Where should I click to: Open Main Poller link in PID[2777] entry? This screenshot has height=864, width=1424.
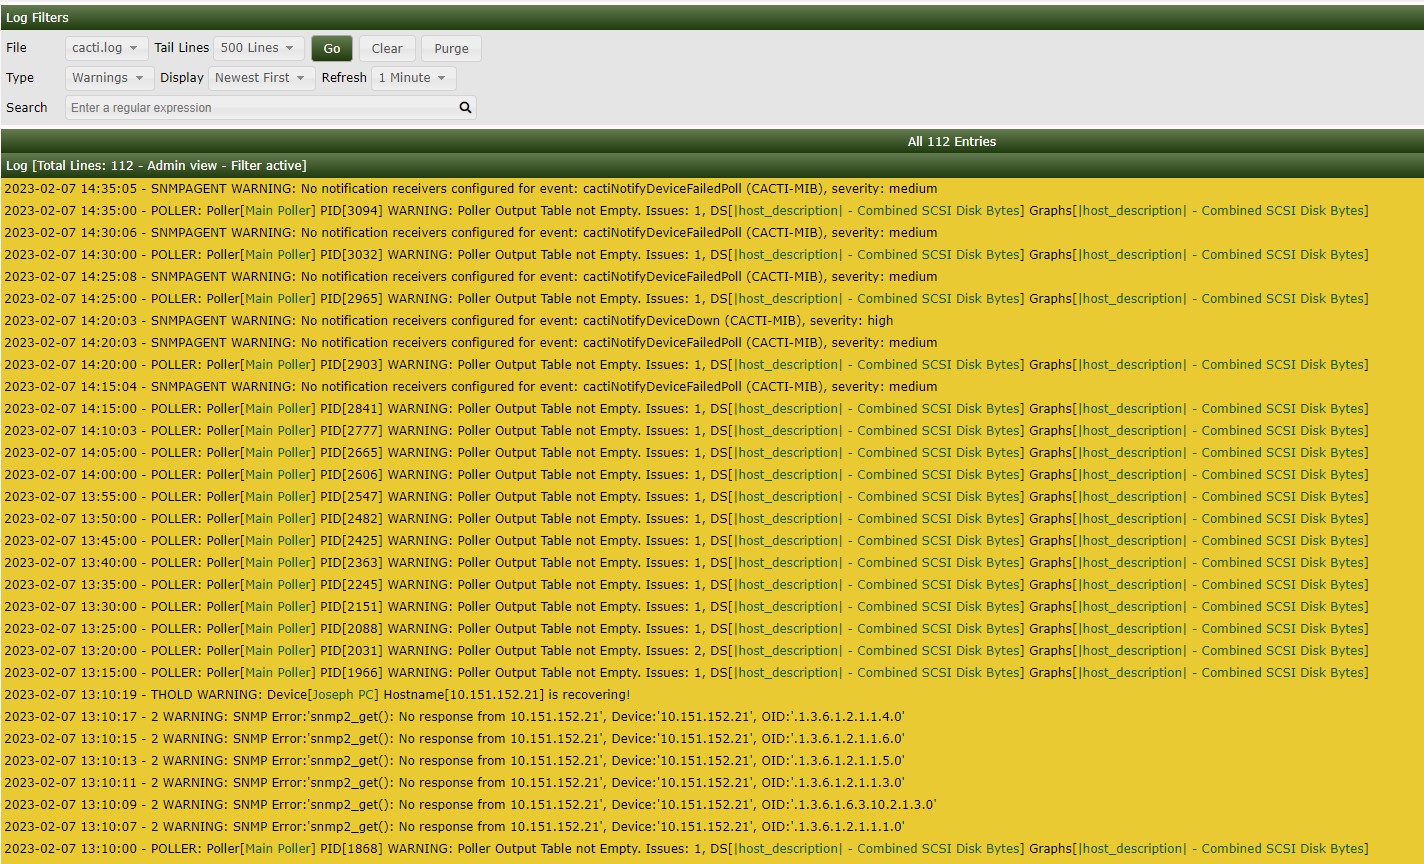click(278, 431)
